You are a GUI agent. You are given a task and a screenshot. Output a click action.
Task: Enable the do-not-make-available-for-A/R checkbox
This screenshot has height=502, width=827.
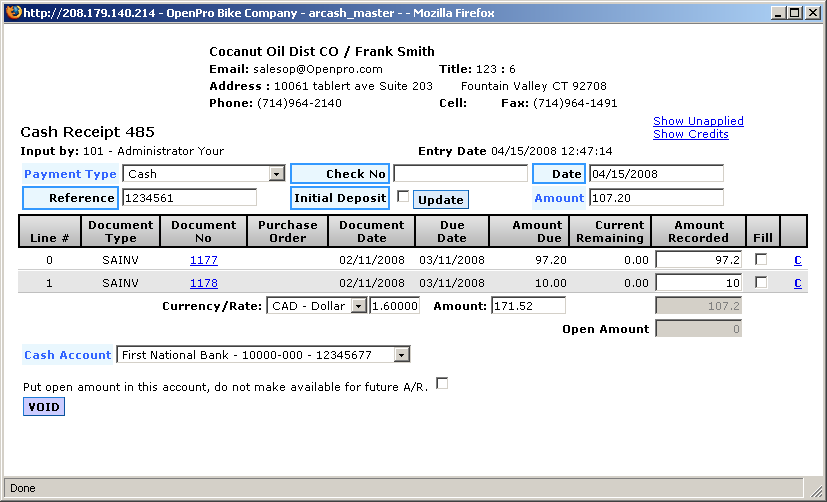[442, 383]
